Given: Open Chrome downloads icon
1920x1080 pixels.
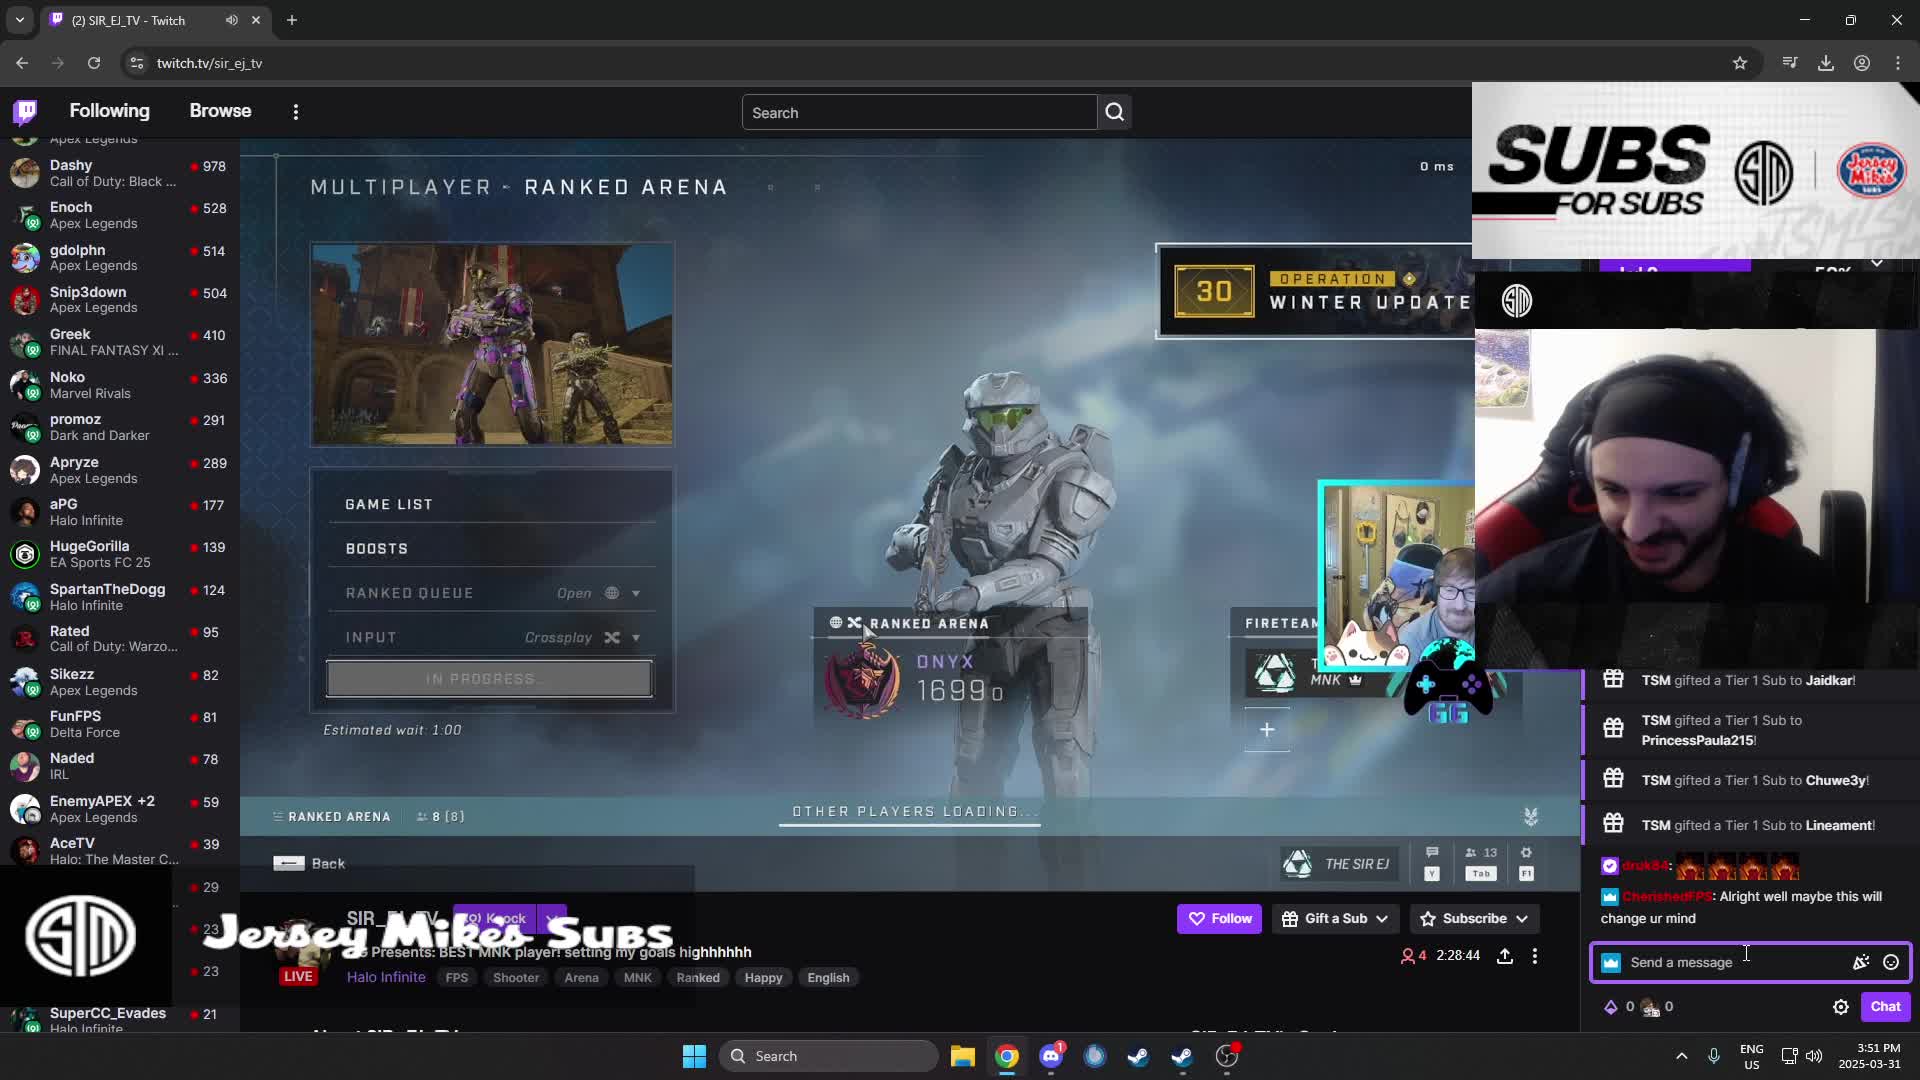Looking at the screenshot, I should click(1825, 63).
